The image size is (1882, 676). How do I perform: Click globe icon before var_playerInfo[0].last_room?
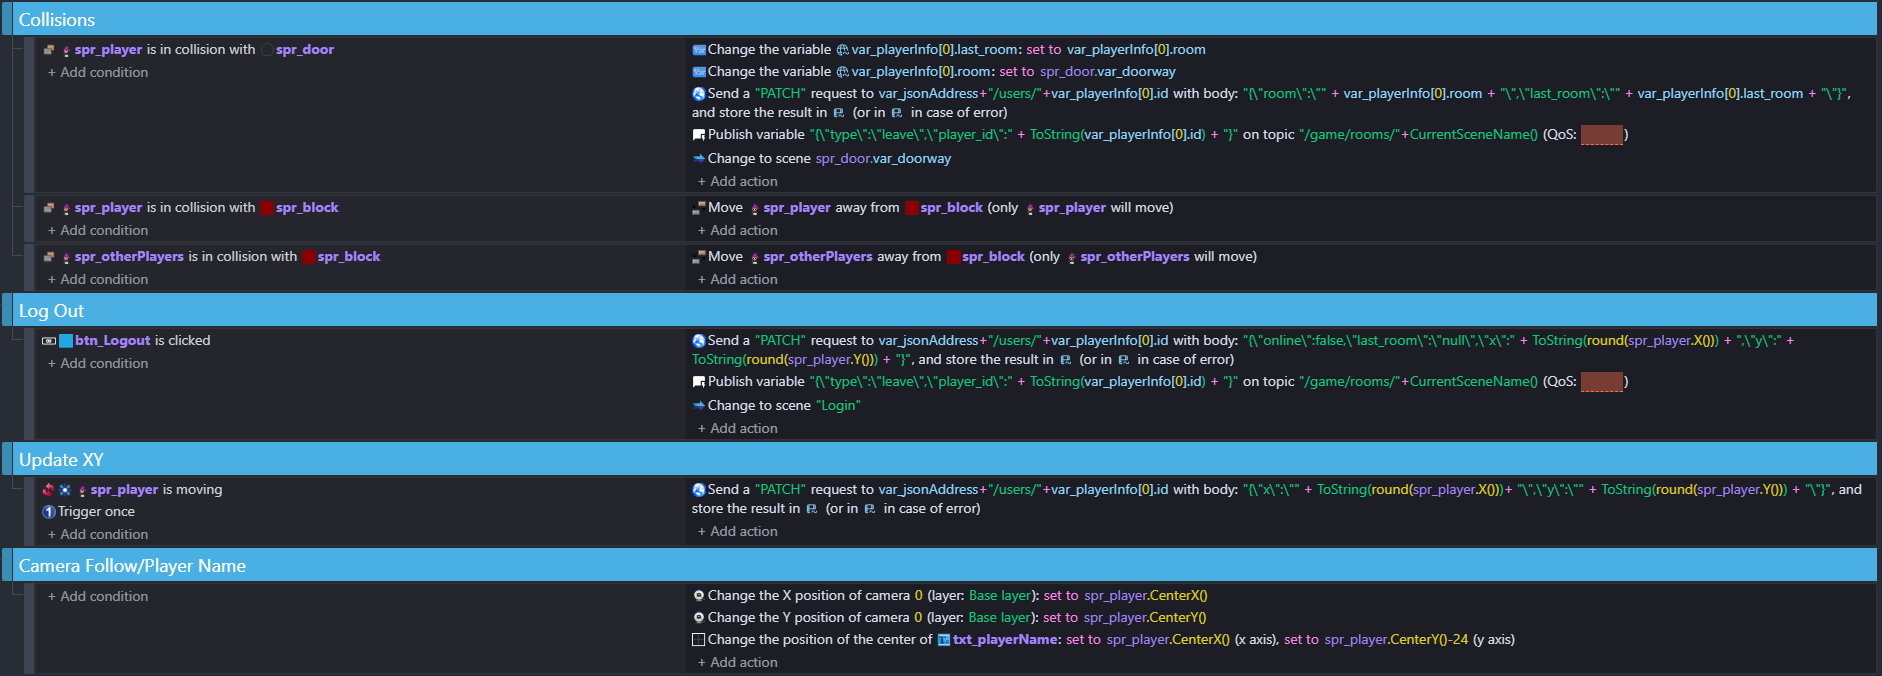coord(843,50)
